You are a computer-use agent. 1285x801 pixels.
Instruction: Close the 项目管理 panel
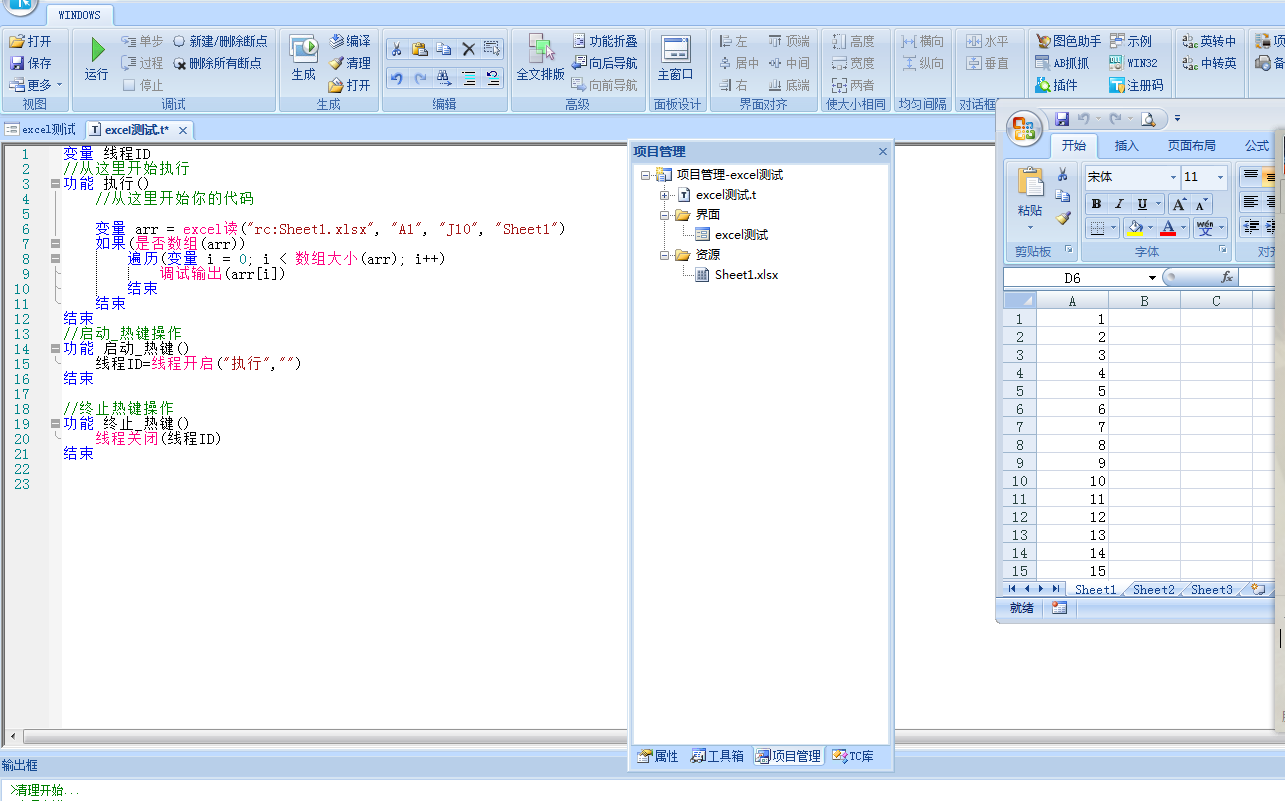click(x=882, y=152)
